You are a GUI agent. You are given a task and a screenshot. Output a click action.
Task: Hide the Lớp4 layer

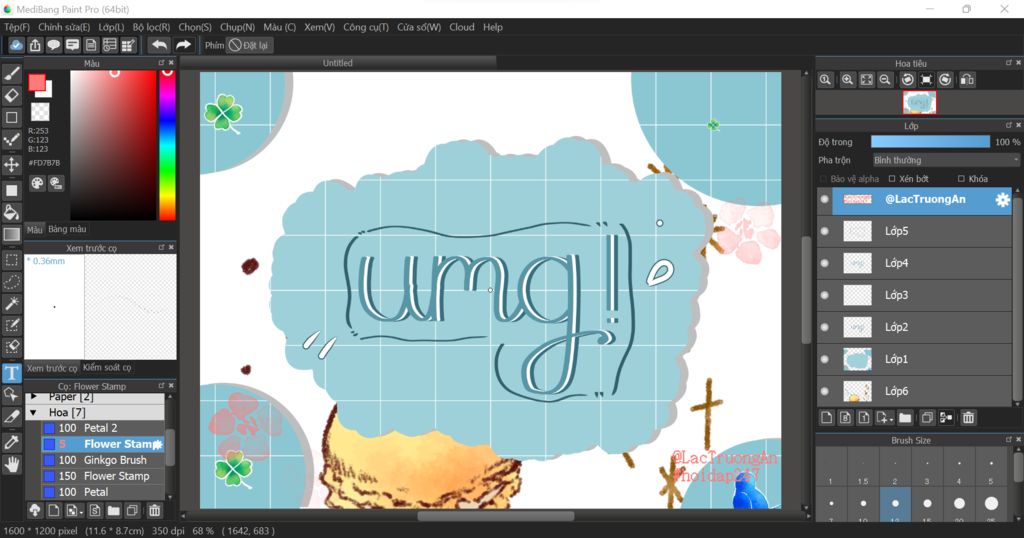[x=825, y=263]
